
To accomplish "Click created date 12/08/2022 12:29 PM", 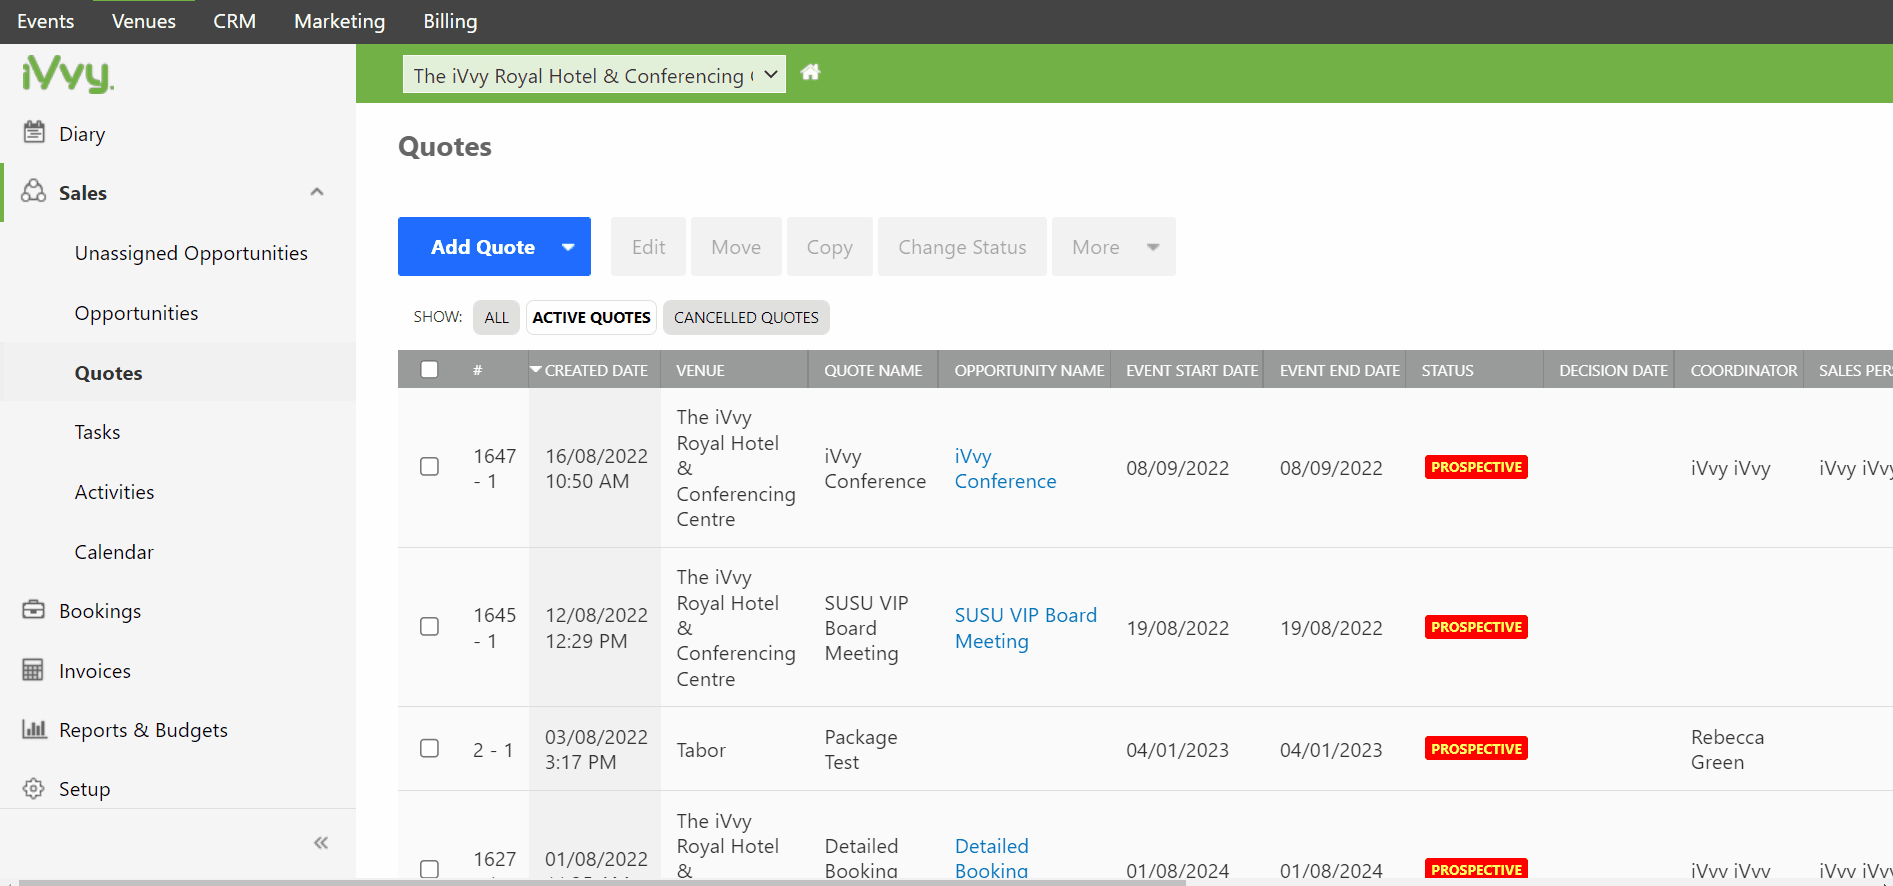I will point(596,628).
